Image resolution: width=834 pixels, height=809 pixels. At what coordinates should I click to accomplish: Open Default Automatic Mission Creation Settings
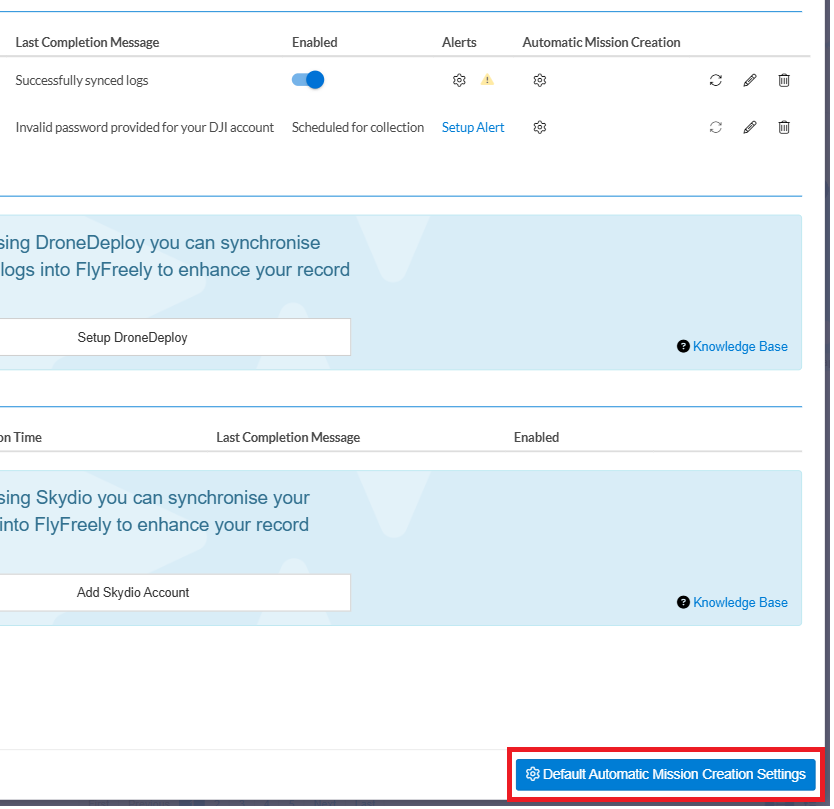pyautogui.click(x=664, y=773)
